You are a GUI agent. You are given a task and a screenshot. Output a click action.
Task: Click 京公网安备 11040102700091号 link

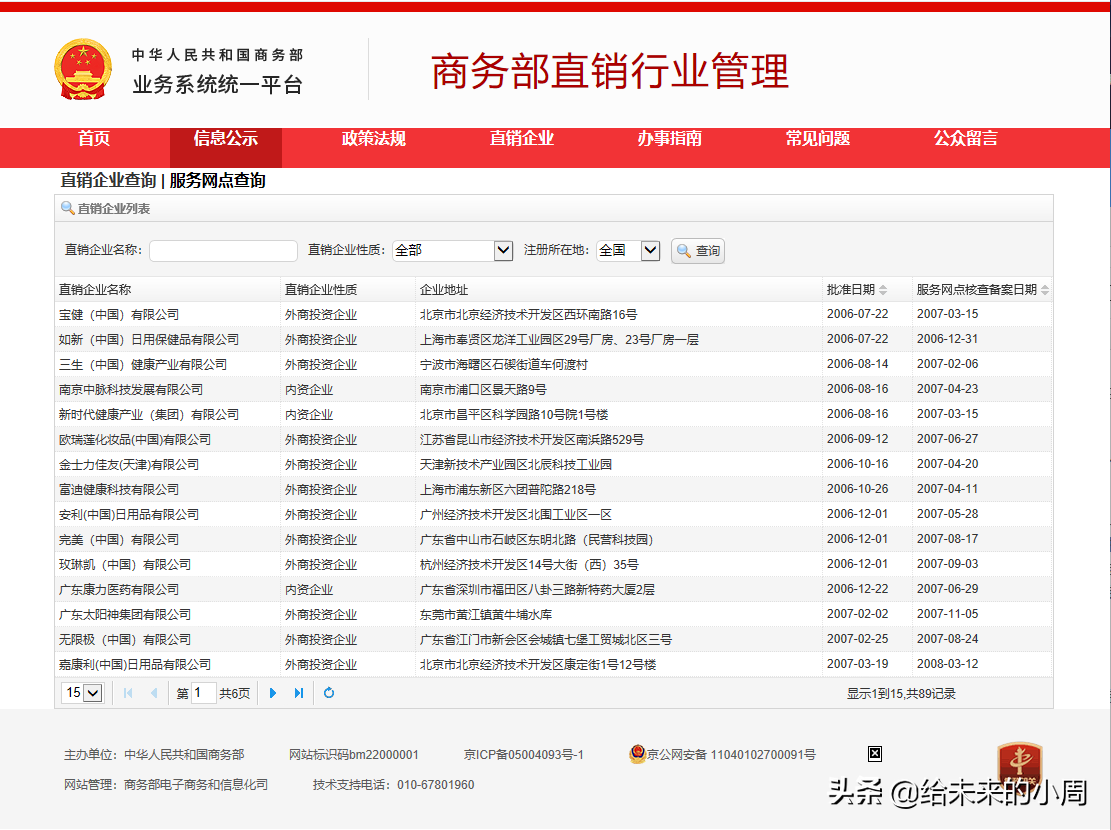click(x=731, y=755)
